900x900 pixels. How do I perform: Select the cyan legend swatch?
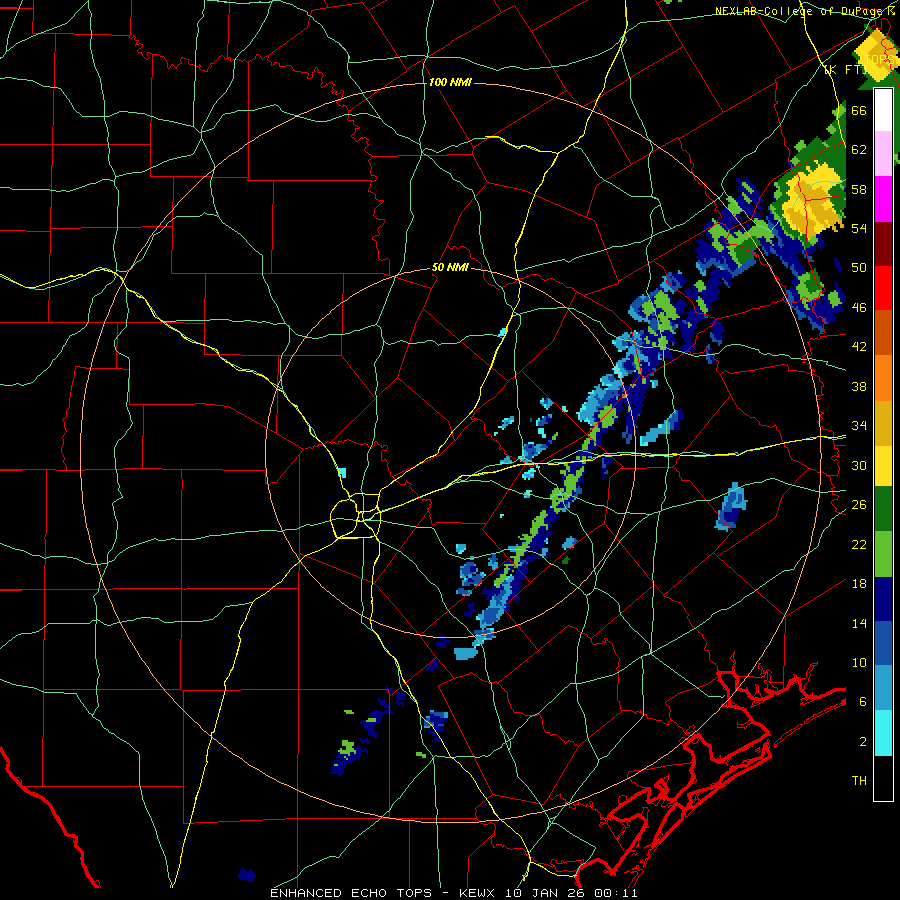coord(883,733)
